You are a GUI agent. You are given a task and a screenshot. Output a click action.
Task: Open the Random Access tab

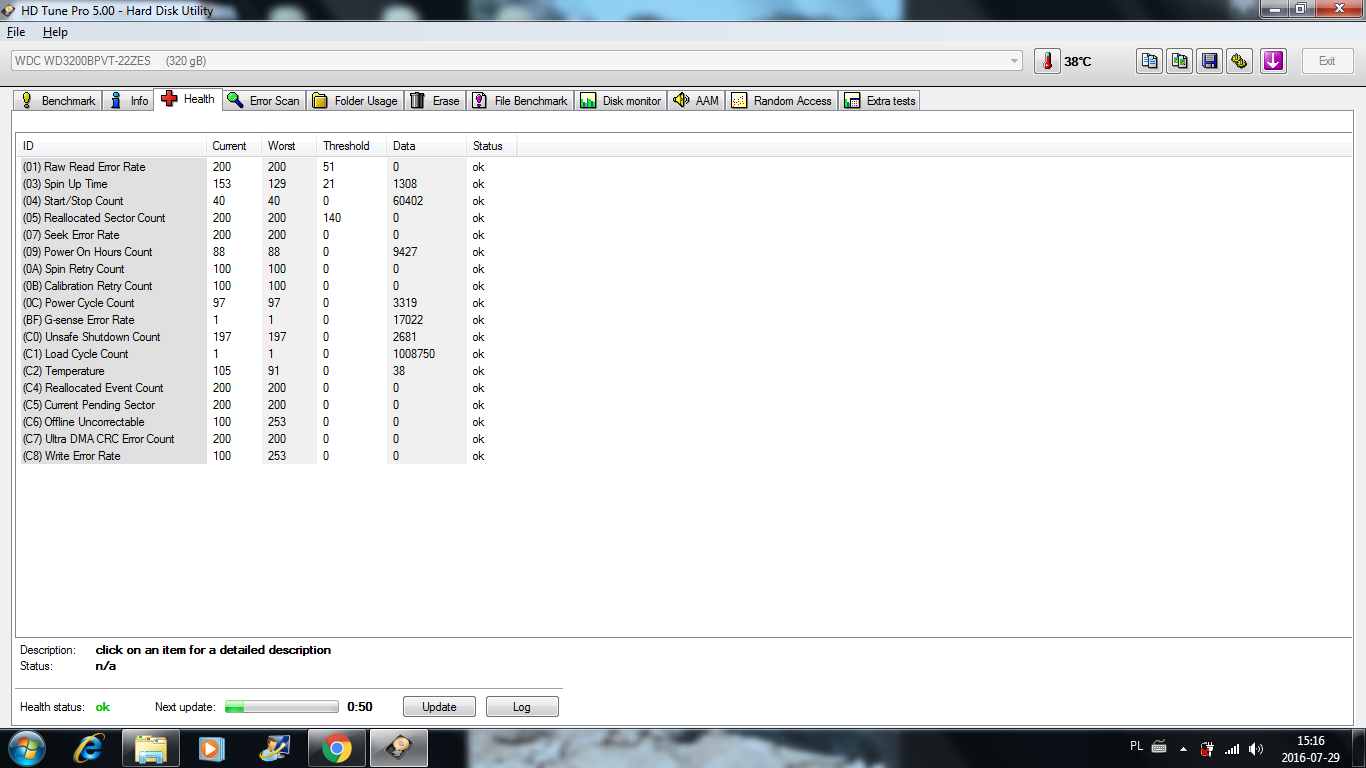(x=782, y=101)
